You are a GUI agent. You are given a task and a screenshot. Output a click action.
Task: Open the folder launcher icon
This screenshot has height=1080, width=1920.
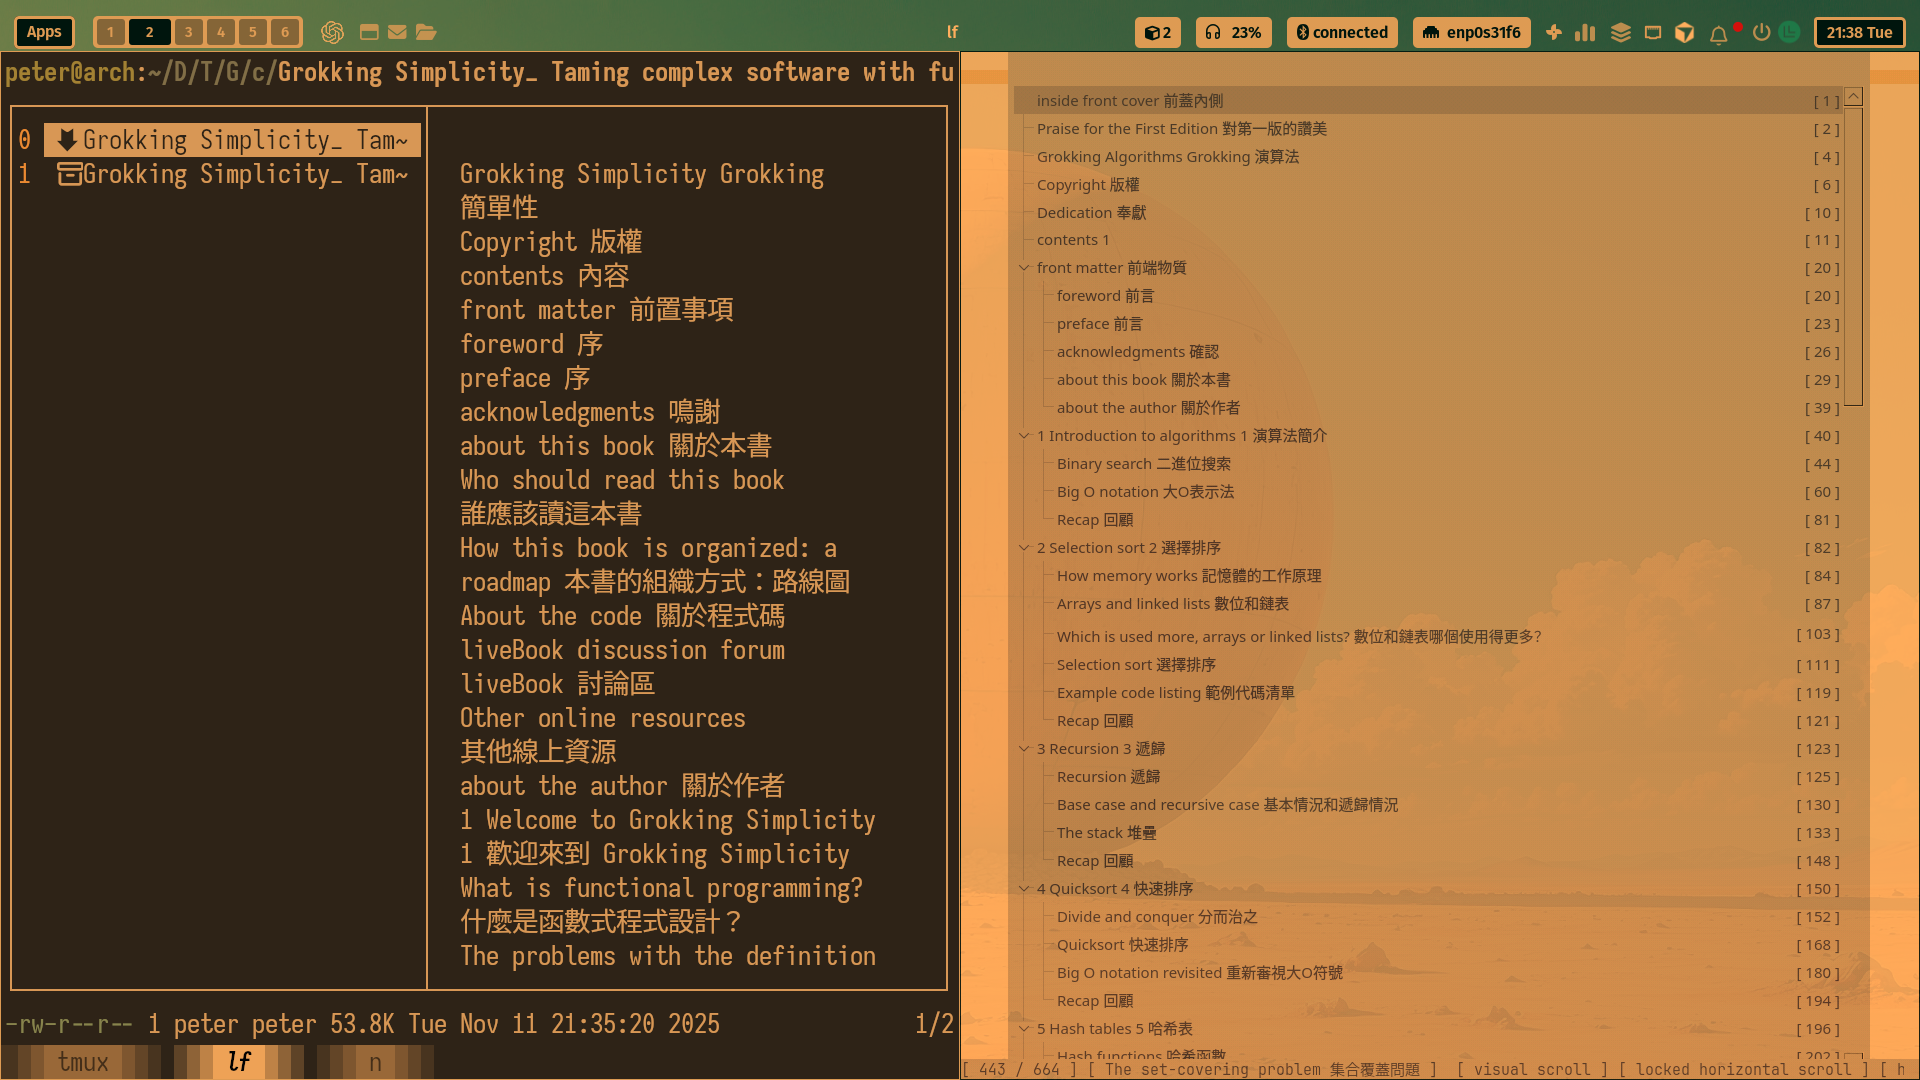(426, 32)
